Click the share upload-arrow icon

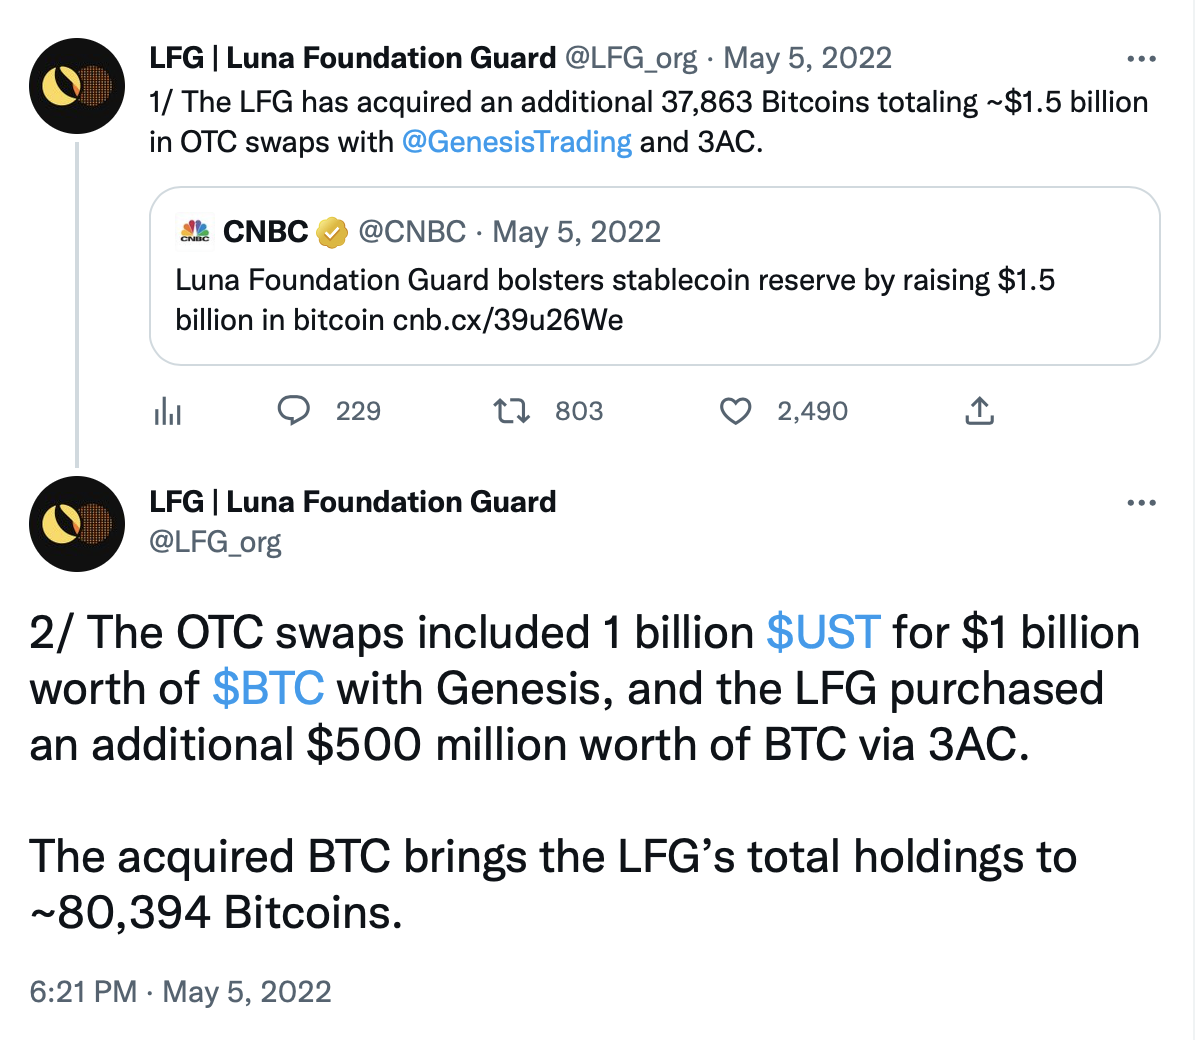pyautogui.click(x=979, y=410)
